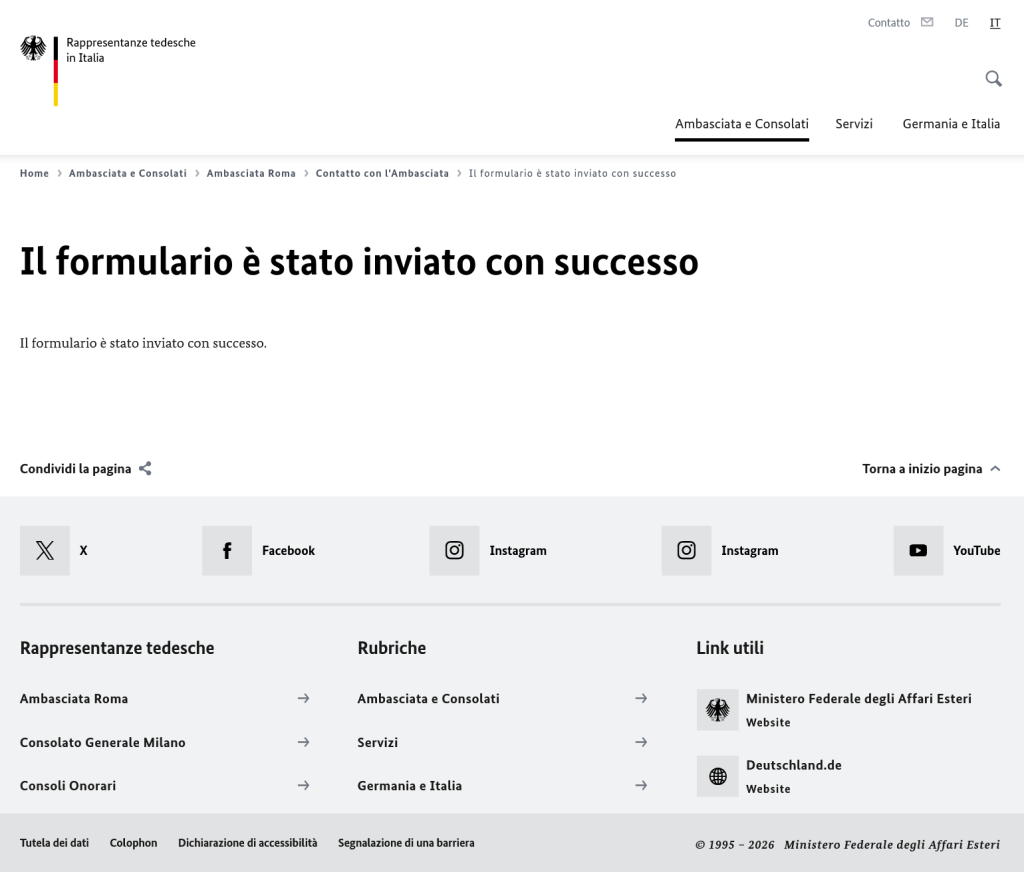Open the Tutela dei dati footer link
Screen dimensions: 1024x872
tap(54, 843)
